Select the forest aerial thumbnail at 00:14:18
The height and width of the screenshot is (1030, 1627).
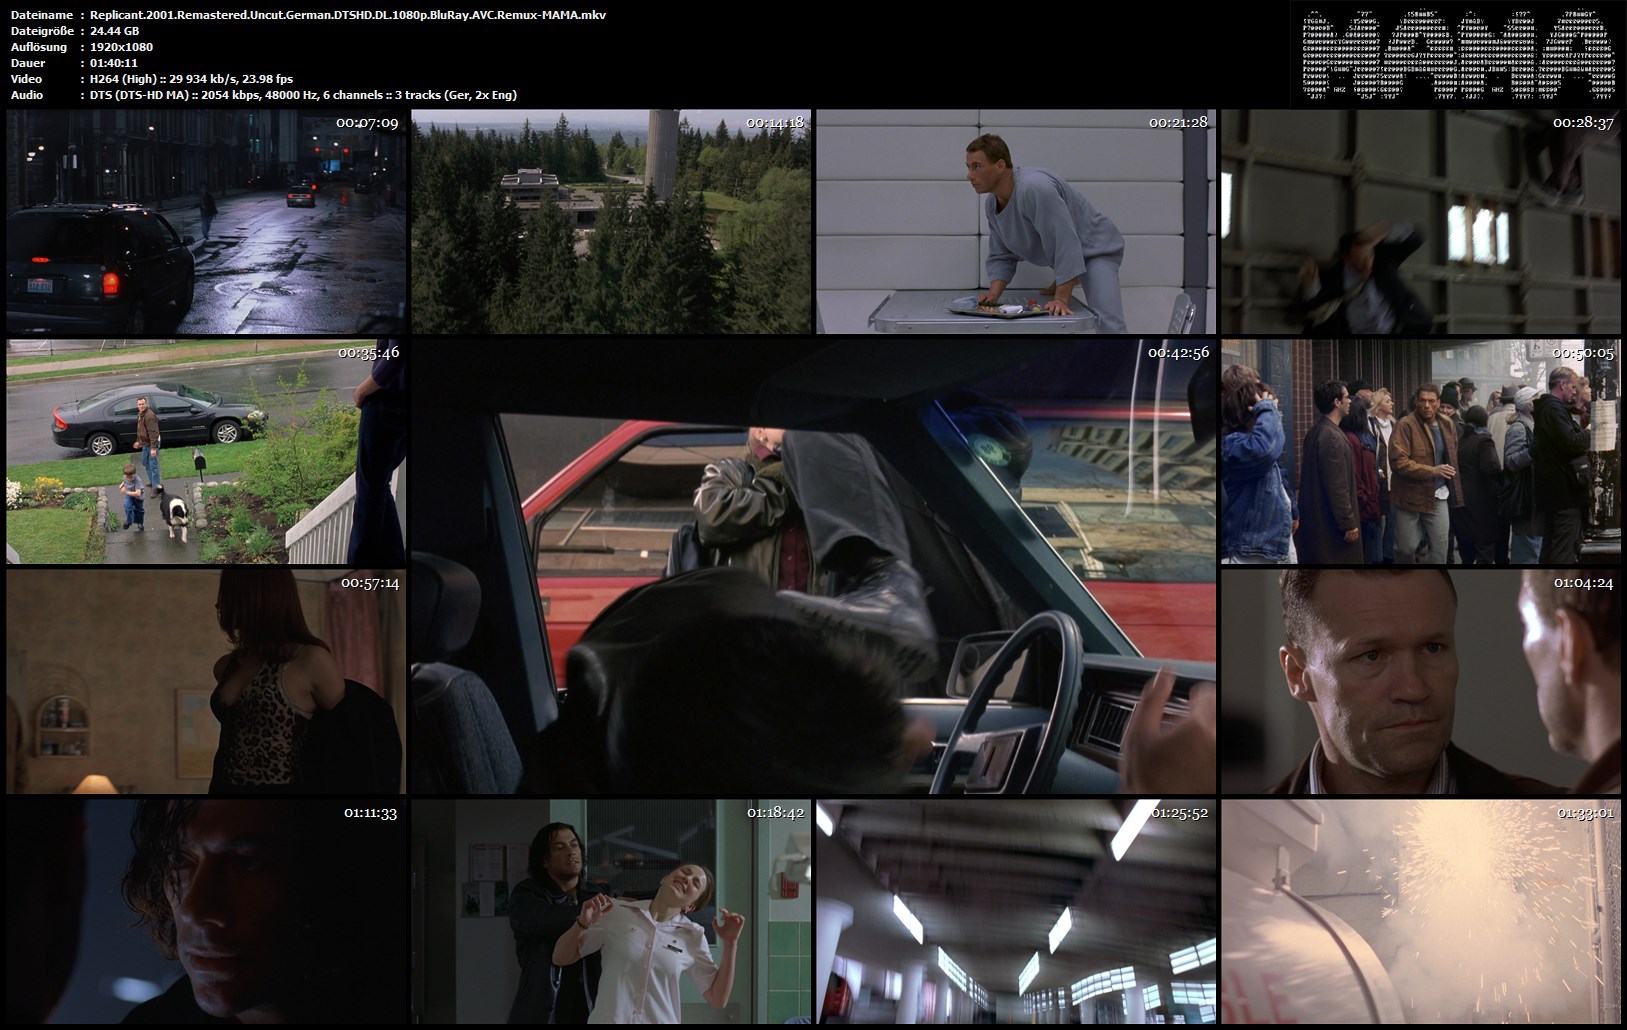[x=611, y=222]
